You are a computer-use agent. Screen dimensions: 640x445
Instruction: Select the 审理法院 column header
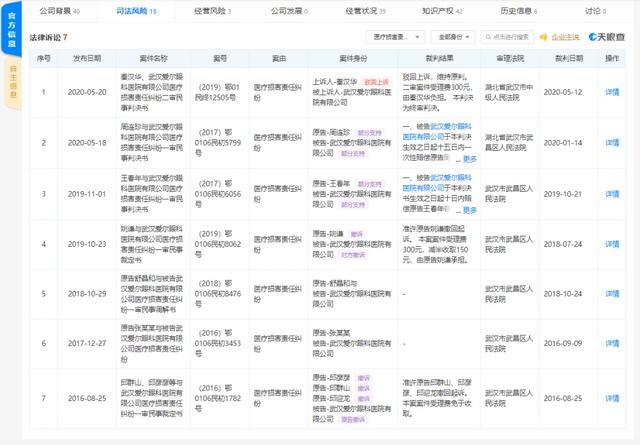(510, 58)
